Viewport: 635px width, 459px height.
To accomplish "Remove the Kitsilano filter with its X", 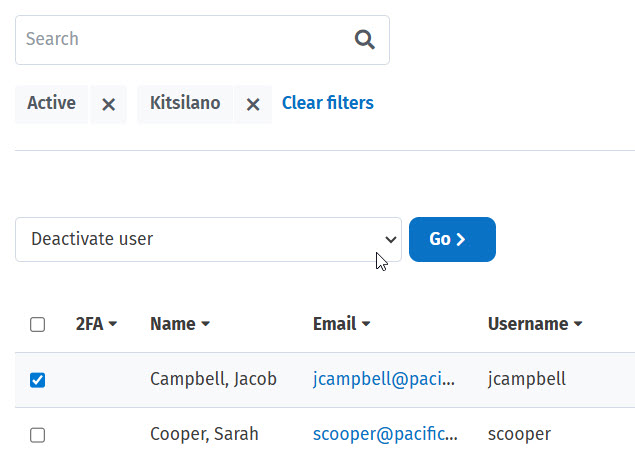I will coord(253,104).
